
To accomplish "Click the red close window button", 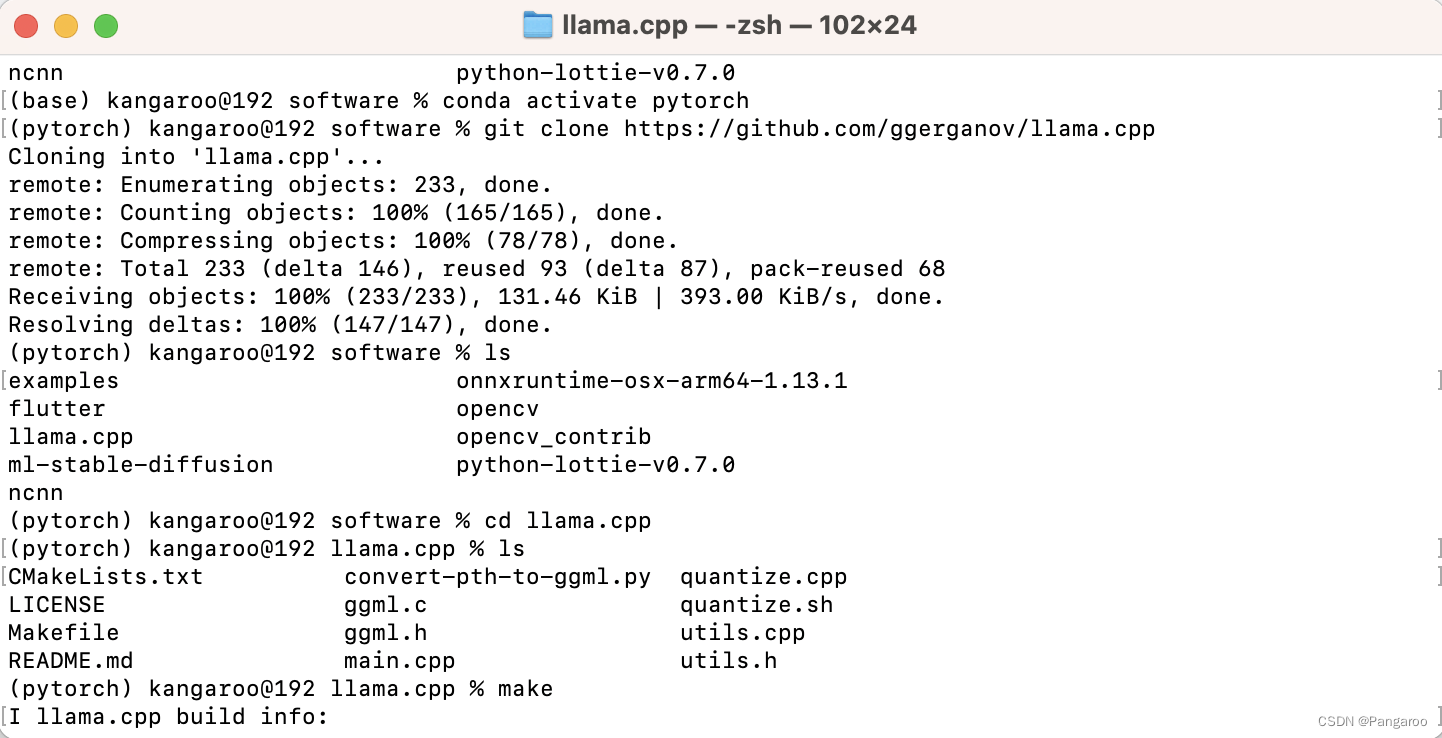I will tap(26, 27).
